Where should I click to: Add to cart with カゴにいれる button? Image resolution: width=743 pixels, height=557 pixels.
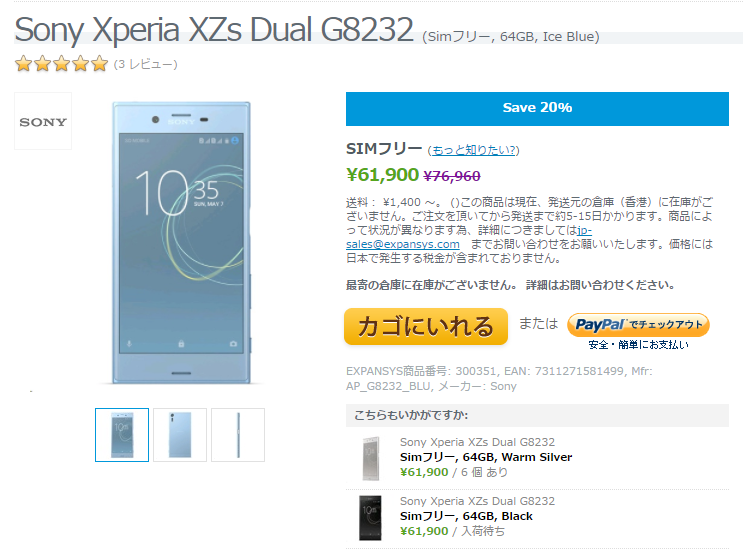(426, 326)
